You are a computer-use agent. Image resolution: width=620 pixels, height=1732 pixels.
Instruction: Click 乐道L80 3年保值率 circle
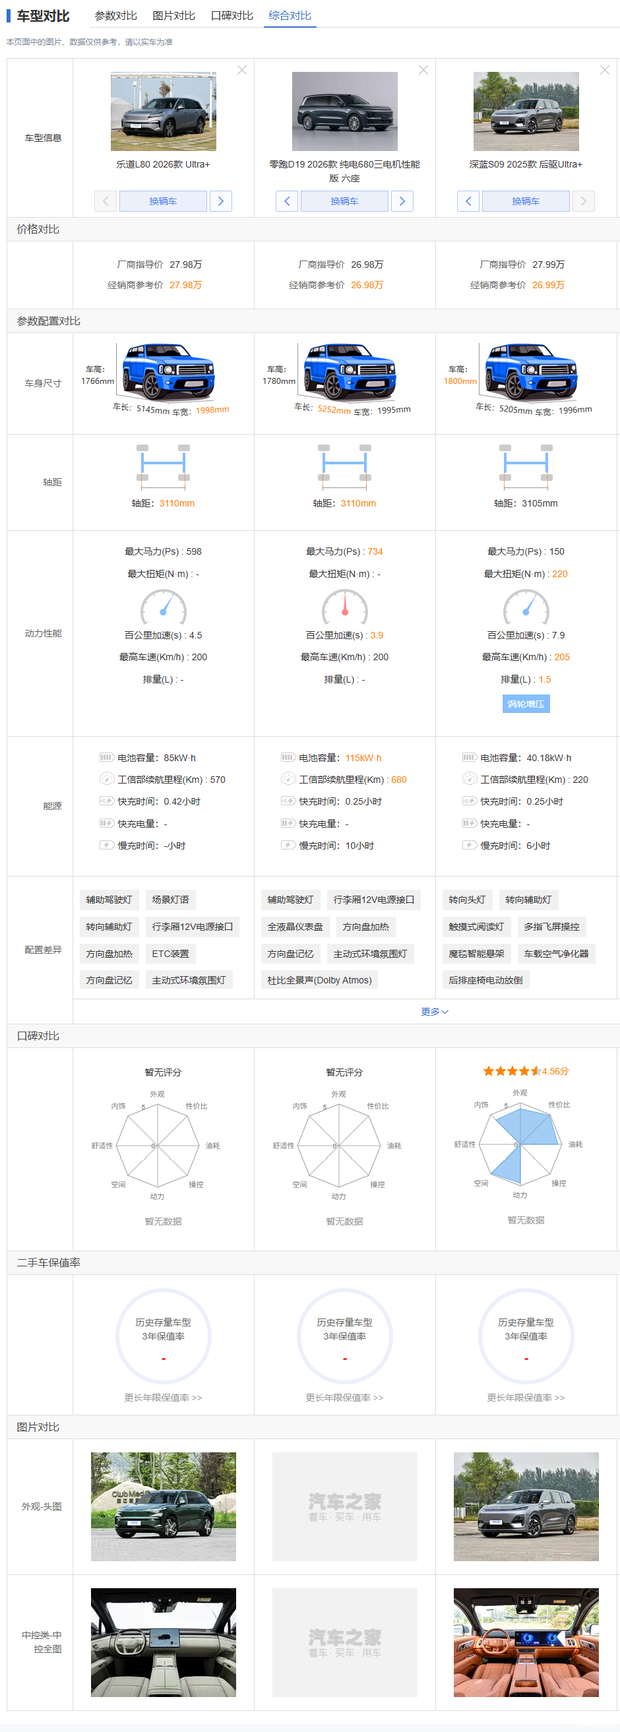[x=163, y=1336]
